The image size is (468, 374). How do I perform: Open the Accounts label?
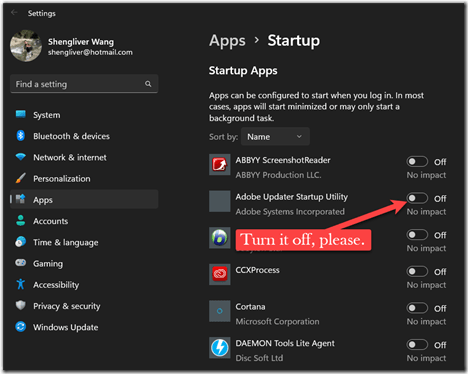click(50, 221)
